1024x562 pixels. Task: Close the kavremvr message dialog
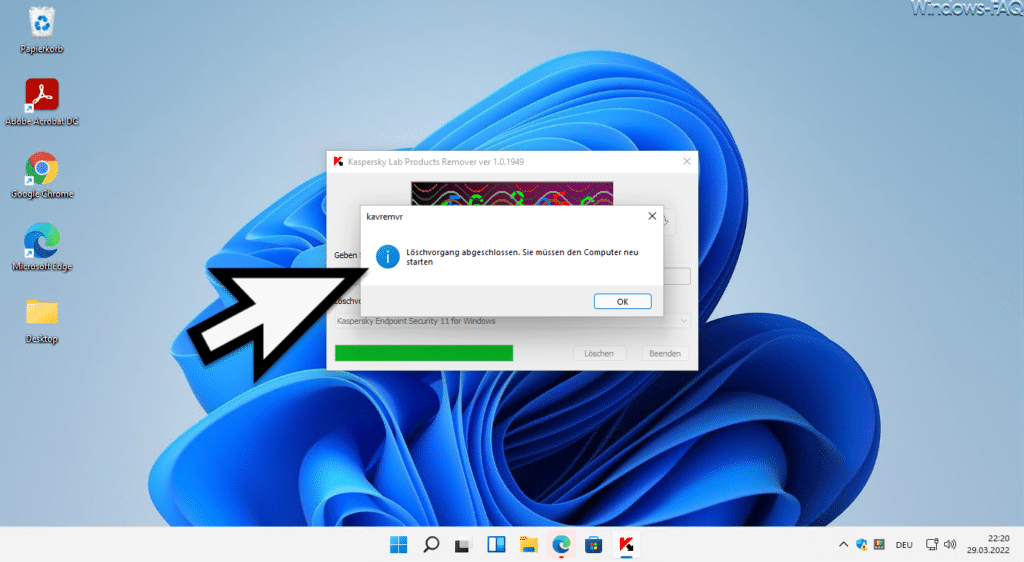652,216
